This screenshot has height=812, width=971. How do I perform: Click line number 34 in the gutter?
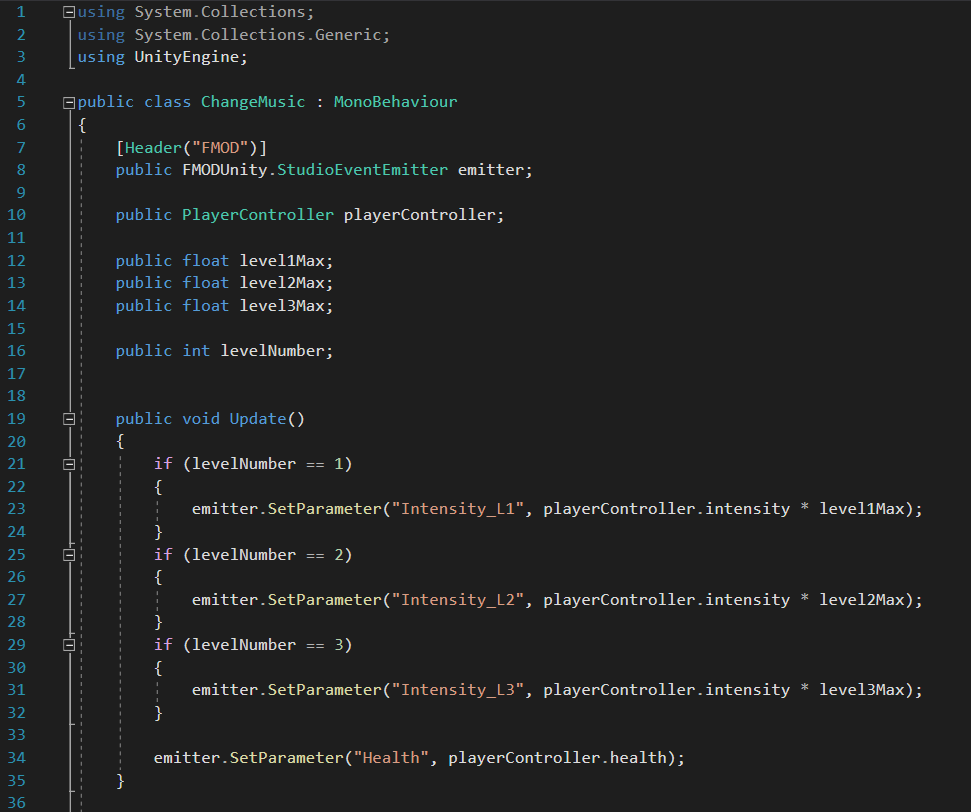pos(21,758)
